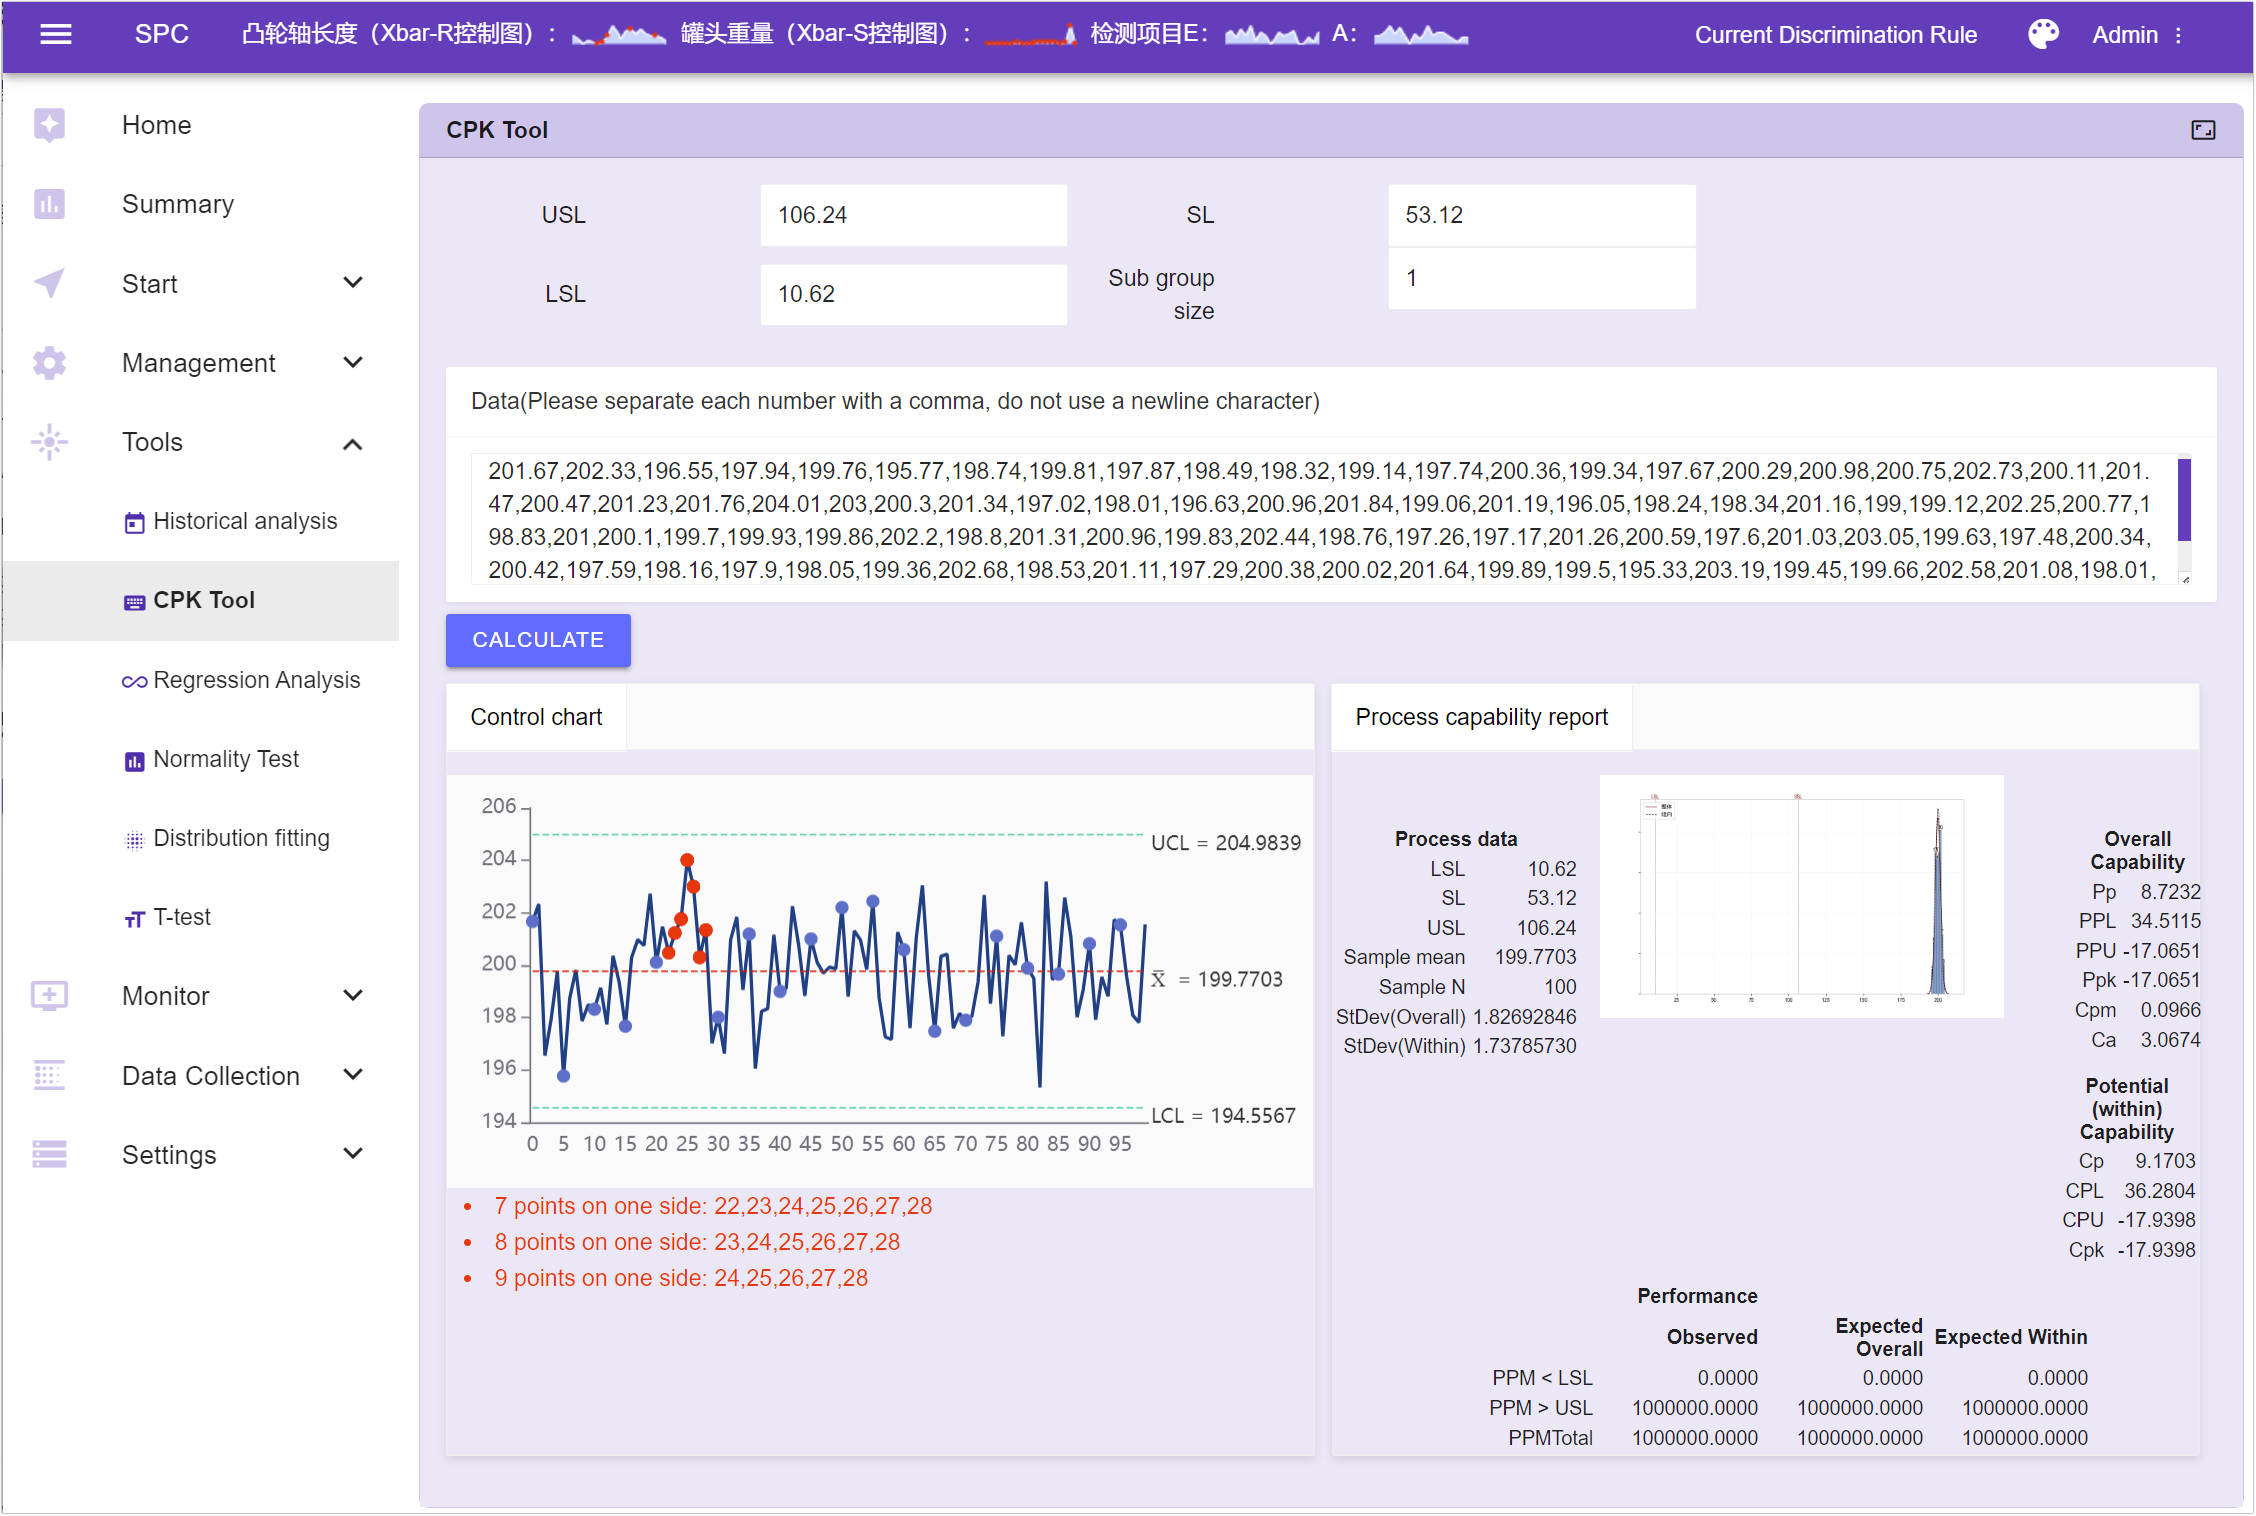2256x1516 pixels.
Task: Select the Distribution fitting tool
Action: (x=240, y=838)
